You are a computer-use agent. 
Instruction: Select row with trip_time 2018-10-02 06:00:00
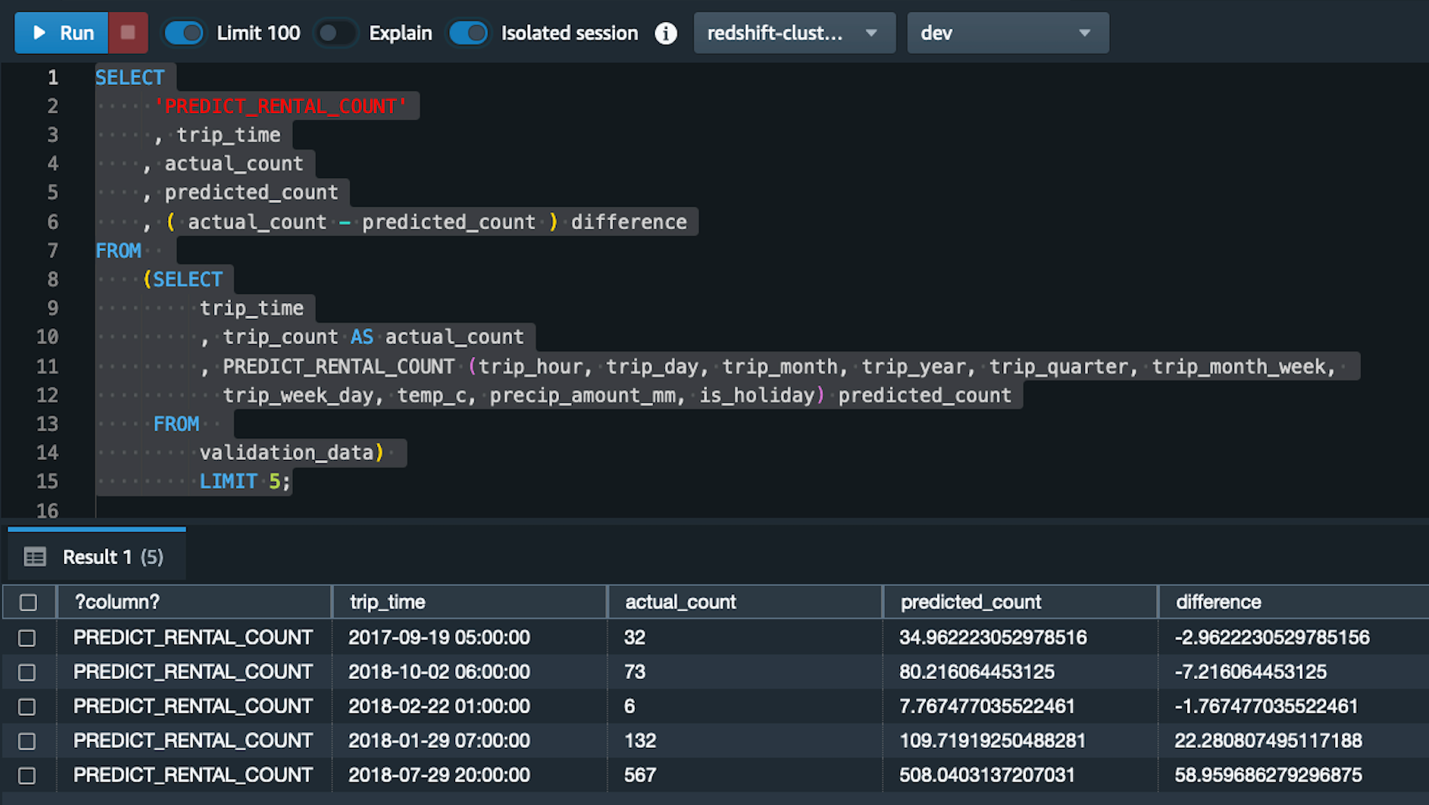(x=27, y=672)
